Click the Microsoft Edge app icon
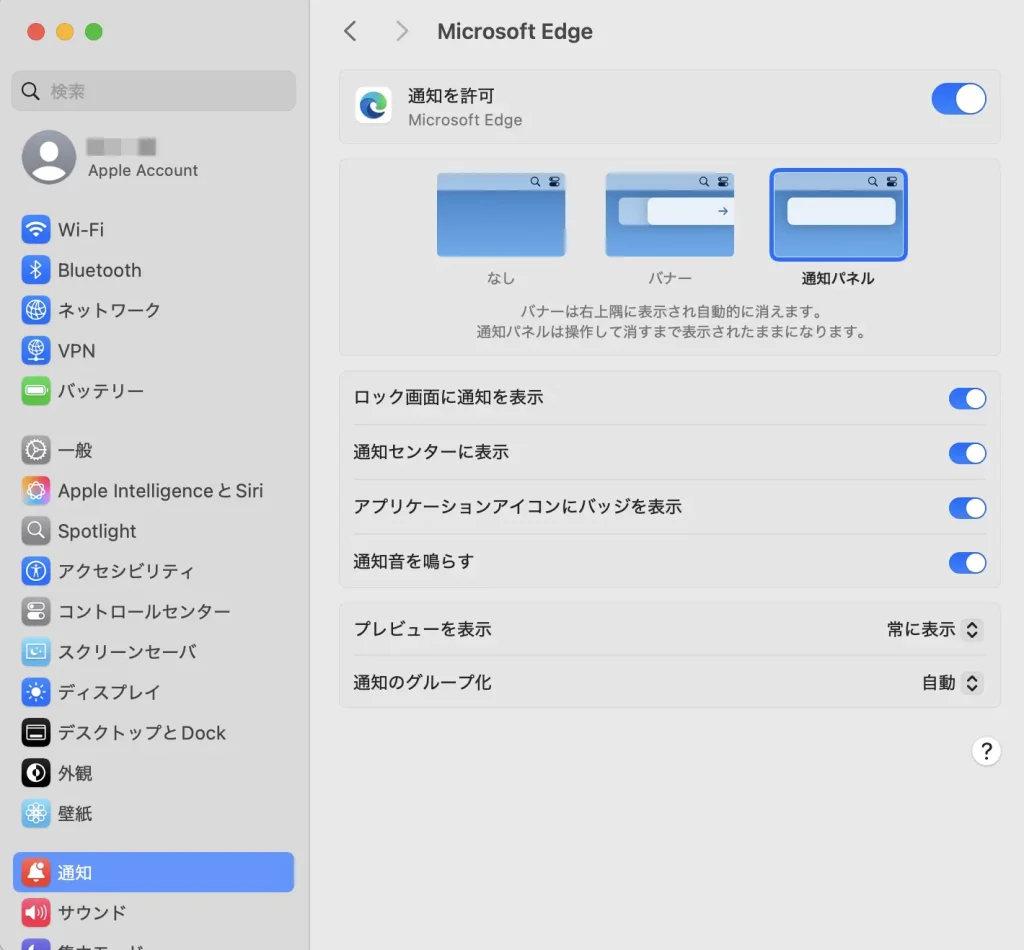Screen dimensions: 1024x950 tap(374, 106)
